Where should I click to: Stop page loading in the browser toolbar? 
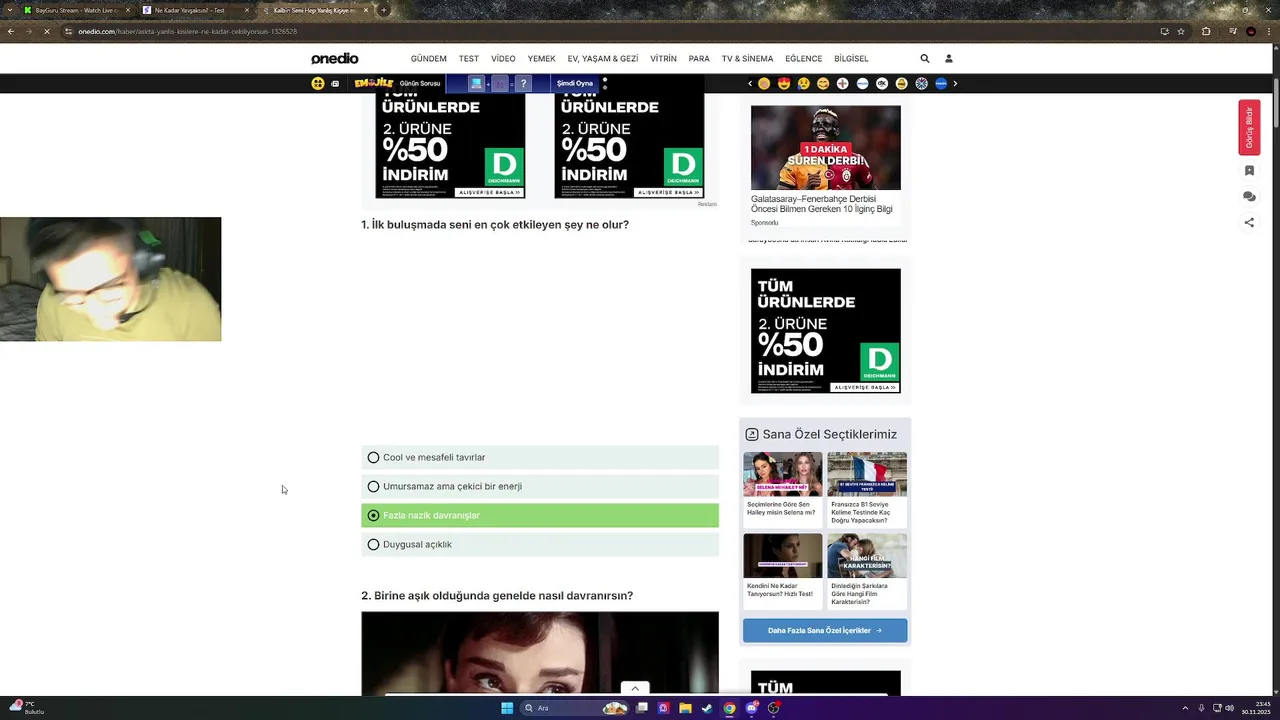[46, 32]
